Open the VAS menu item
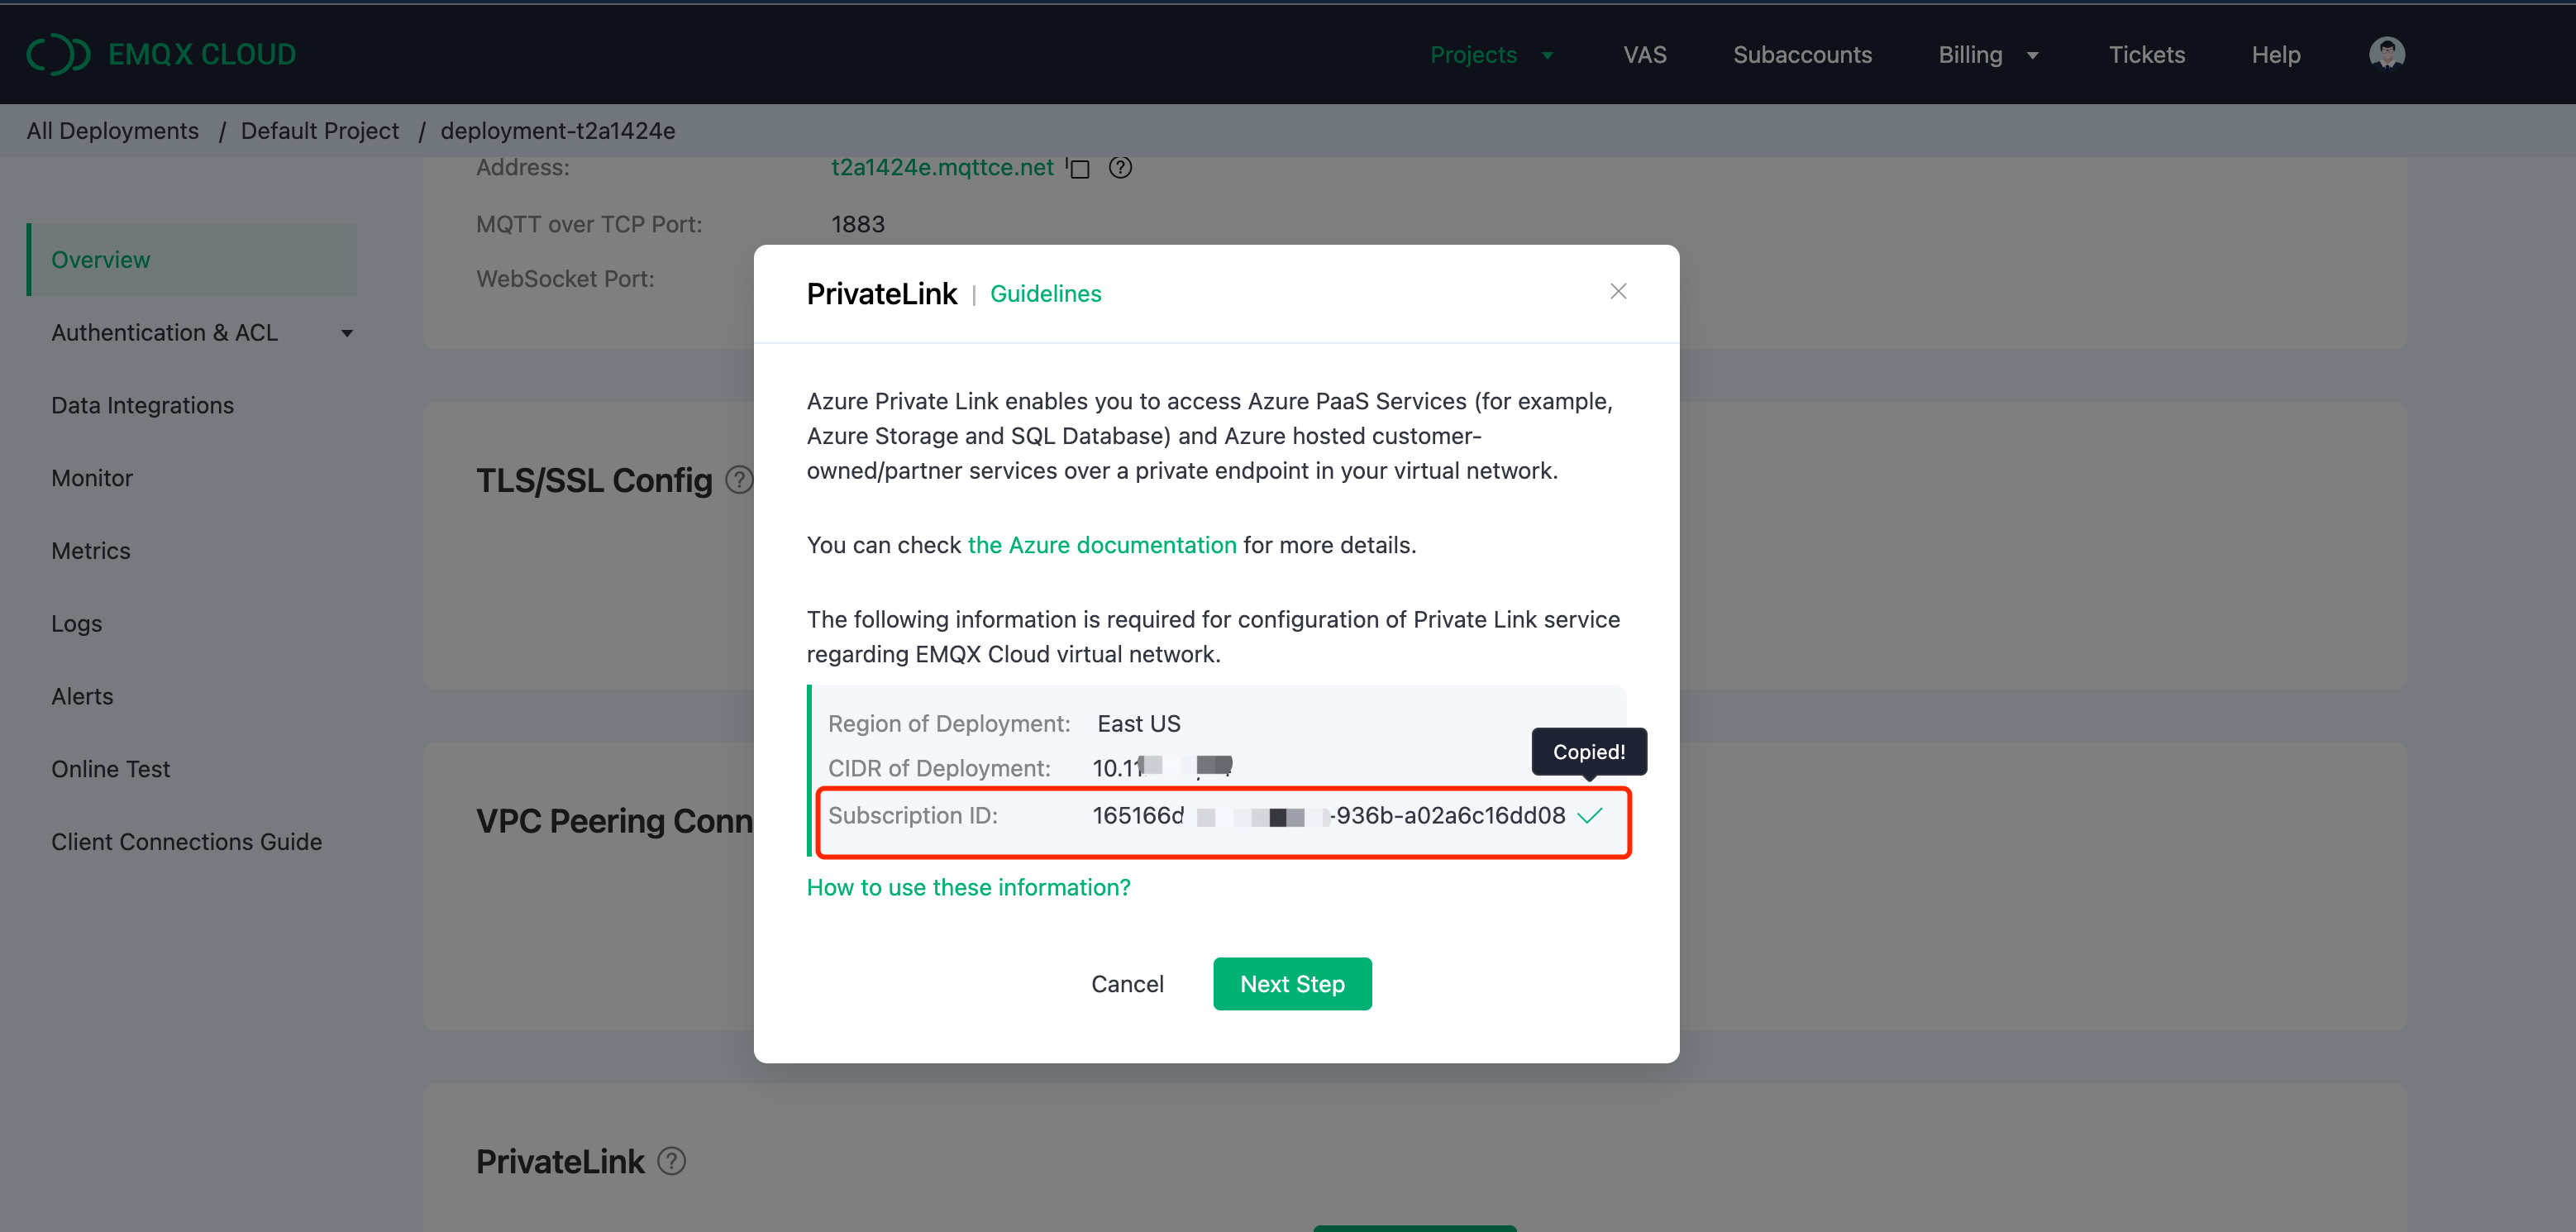This screenshot has height=1232, width=2576. pyautogui.click(x=1644, y=55)
